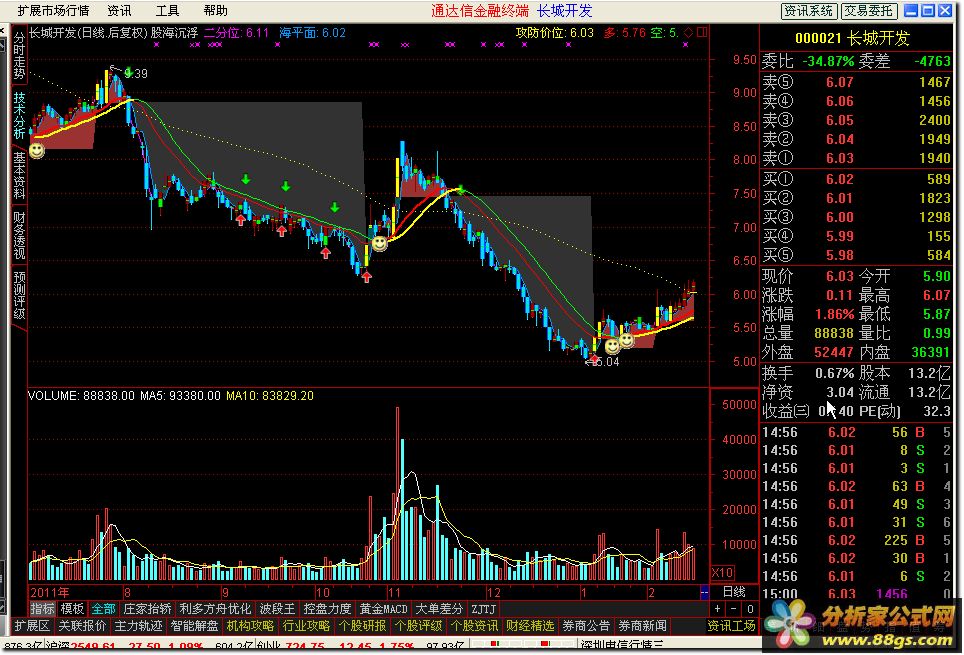Click the 资讯系统 button
The width and height of the screenshot is (964, 655).
coord(808,10)
